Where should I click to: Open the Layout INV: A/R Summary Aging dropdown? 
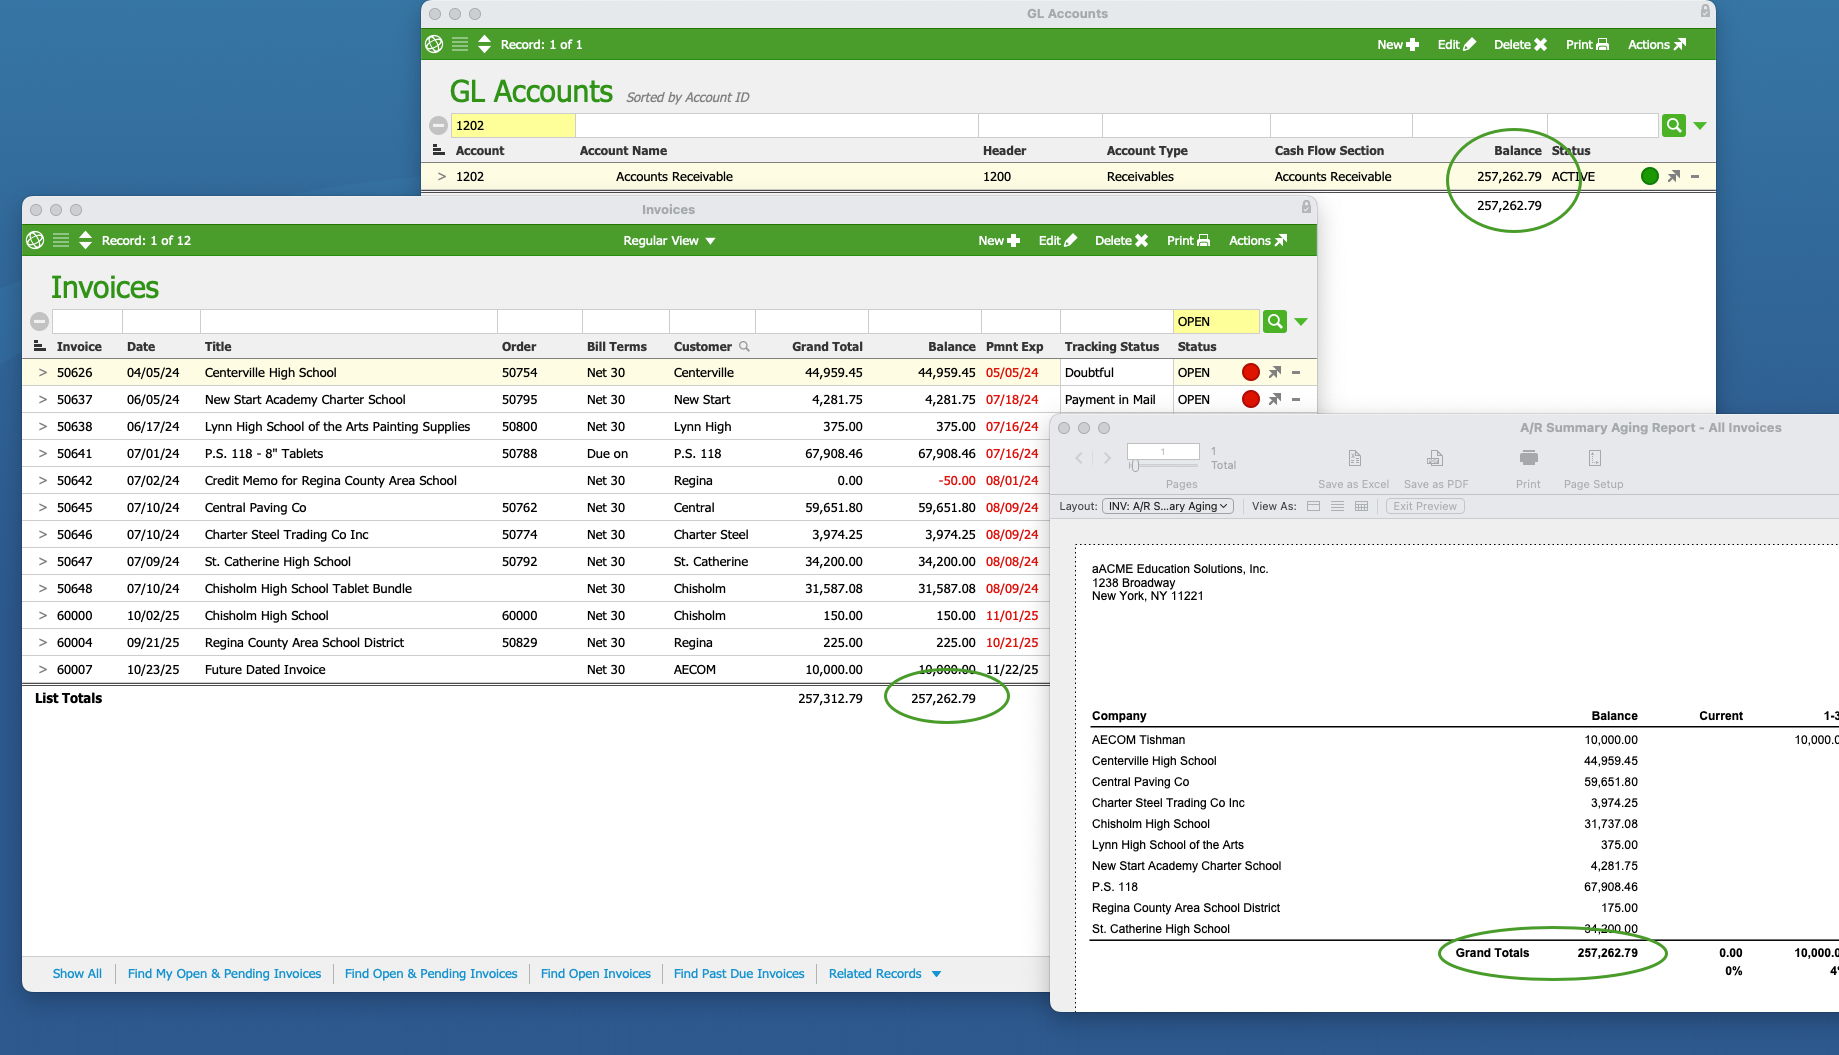[x=1167, y=506]
